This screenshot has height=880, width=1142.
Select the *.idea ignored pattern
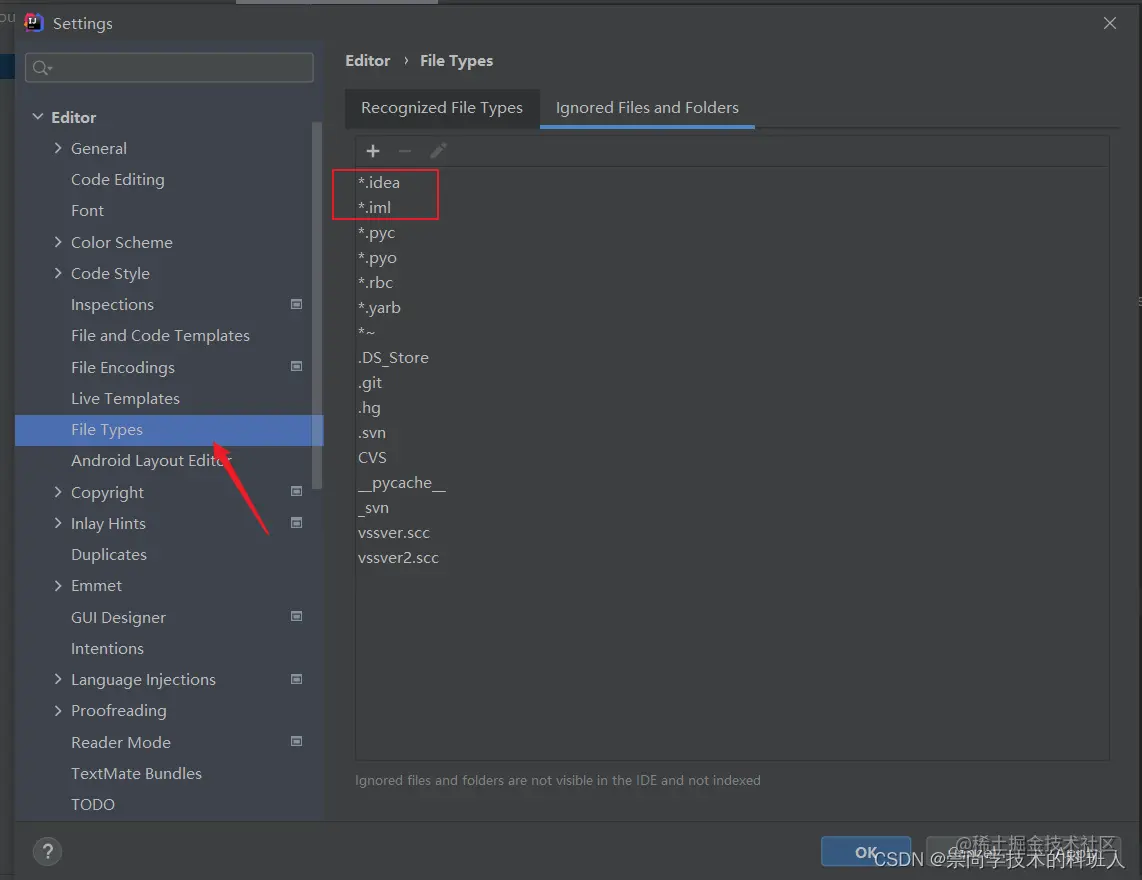pos(732,182)
